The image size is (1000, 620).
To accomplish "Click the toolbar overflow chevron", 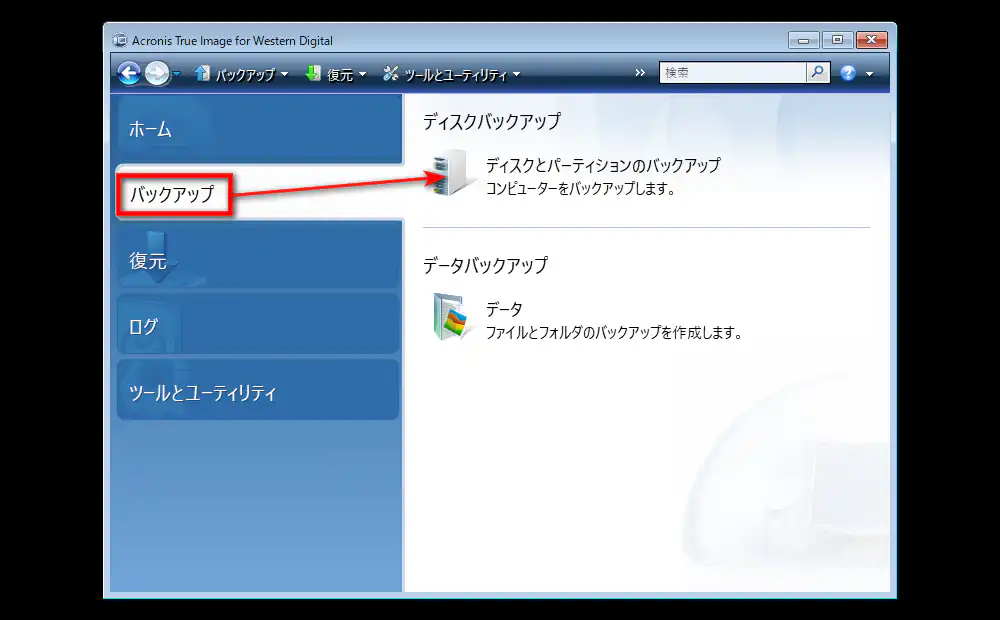I will pyautogui.click(x=640, y=73).
